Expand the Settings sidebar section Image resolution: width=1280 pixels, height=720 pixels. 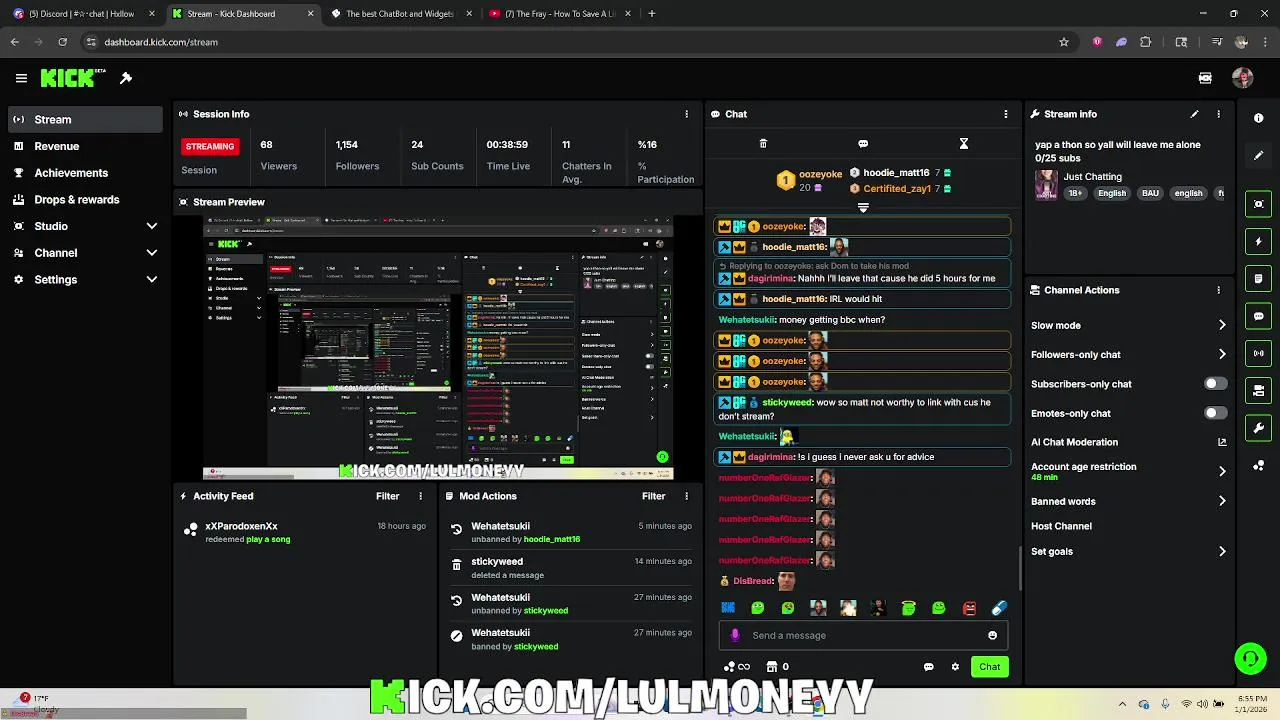click(x=152, y=280)
